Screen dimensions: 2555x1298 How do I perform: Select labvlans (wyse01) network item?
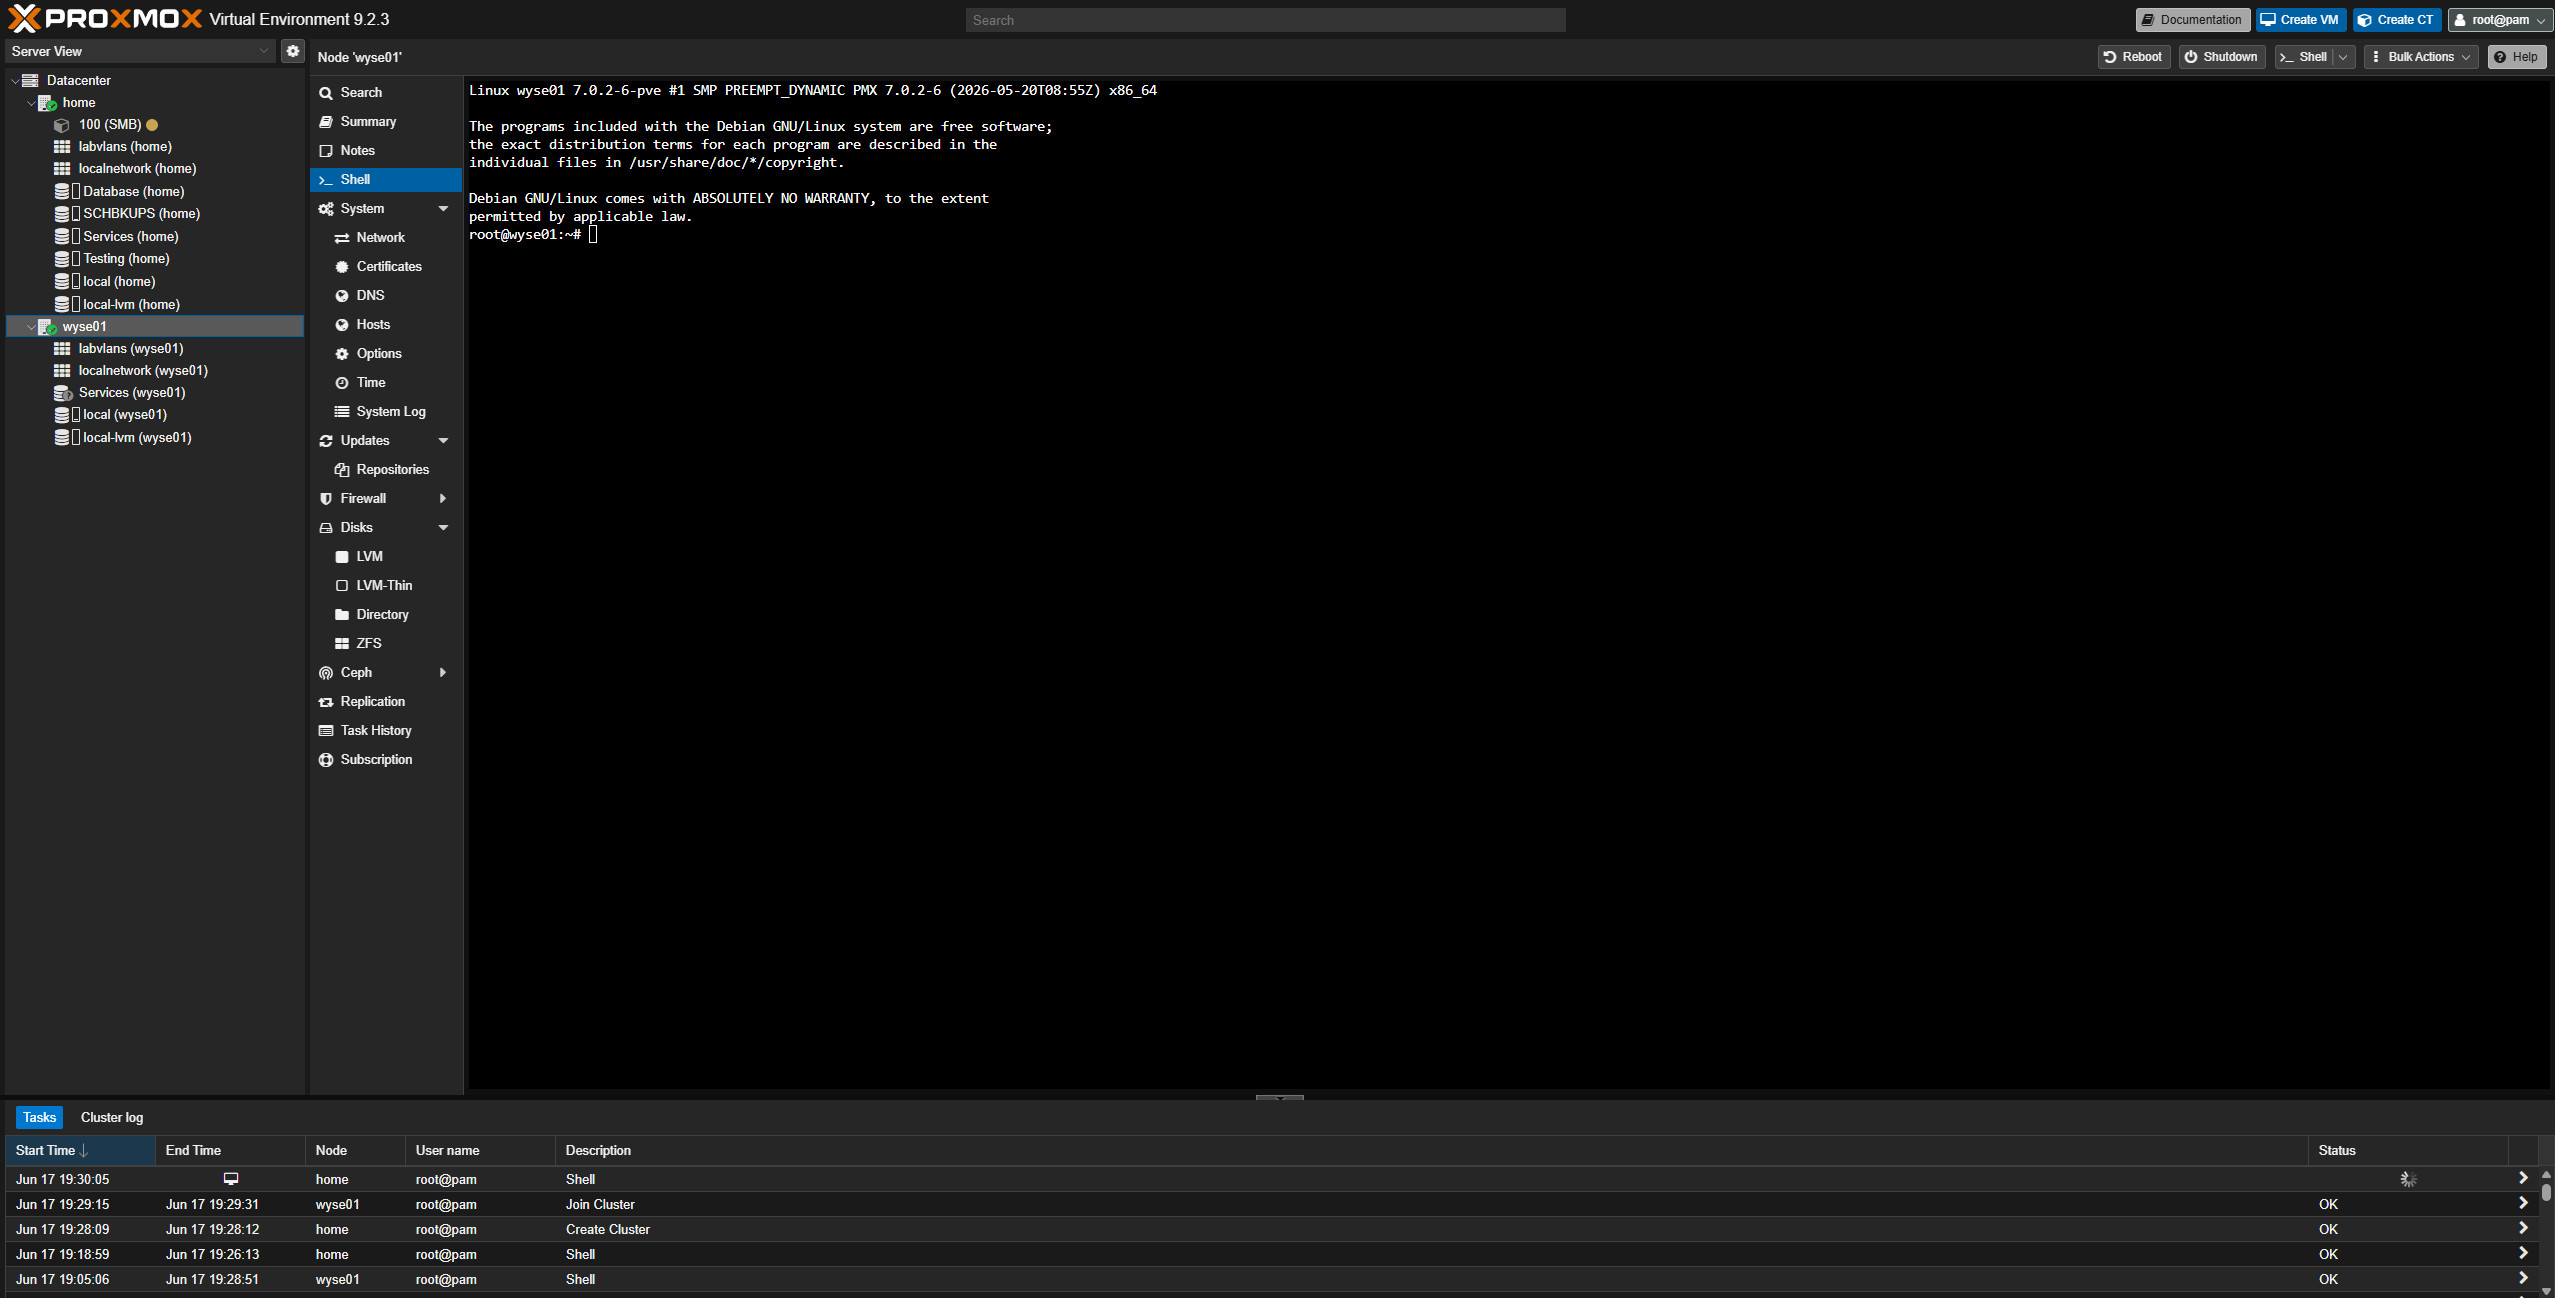(130, 348)
